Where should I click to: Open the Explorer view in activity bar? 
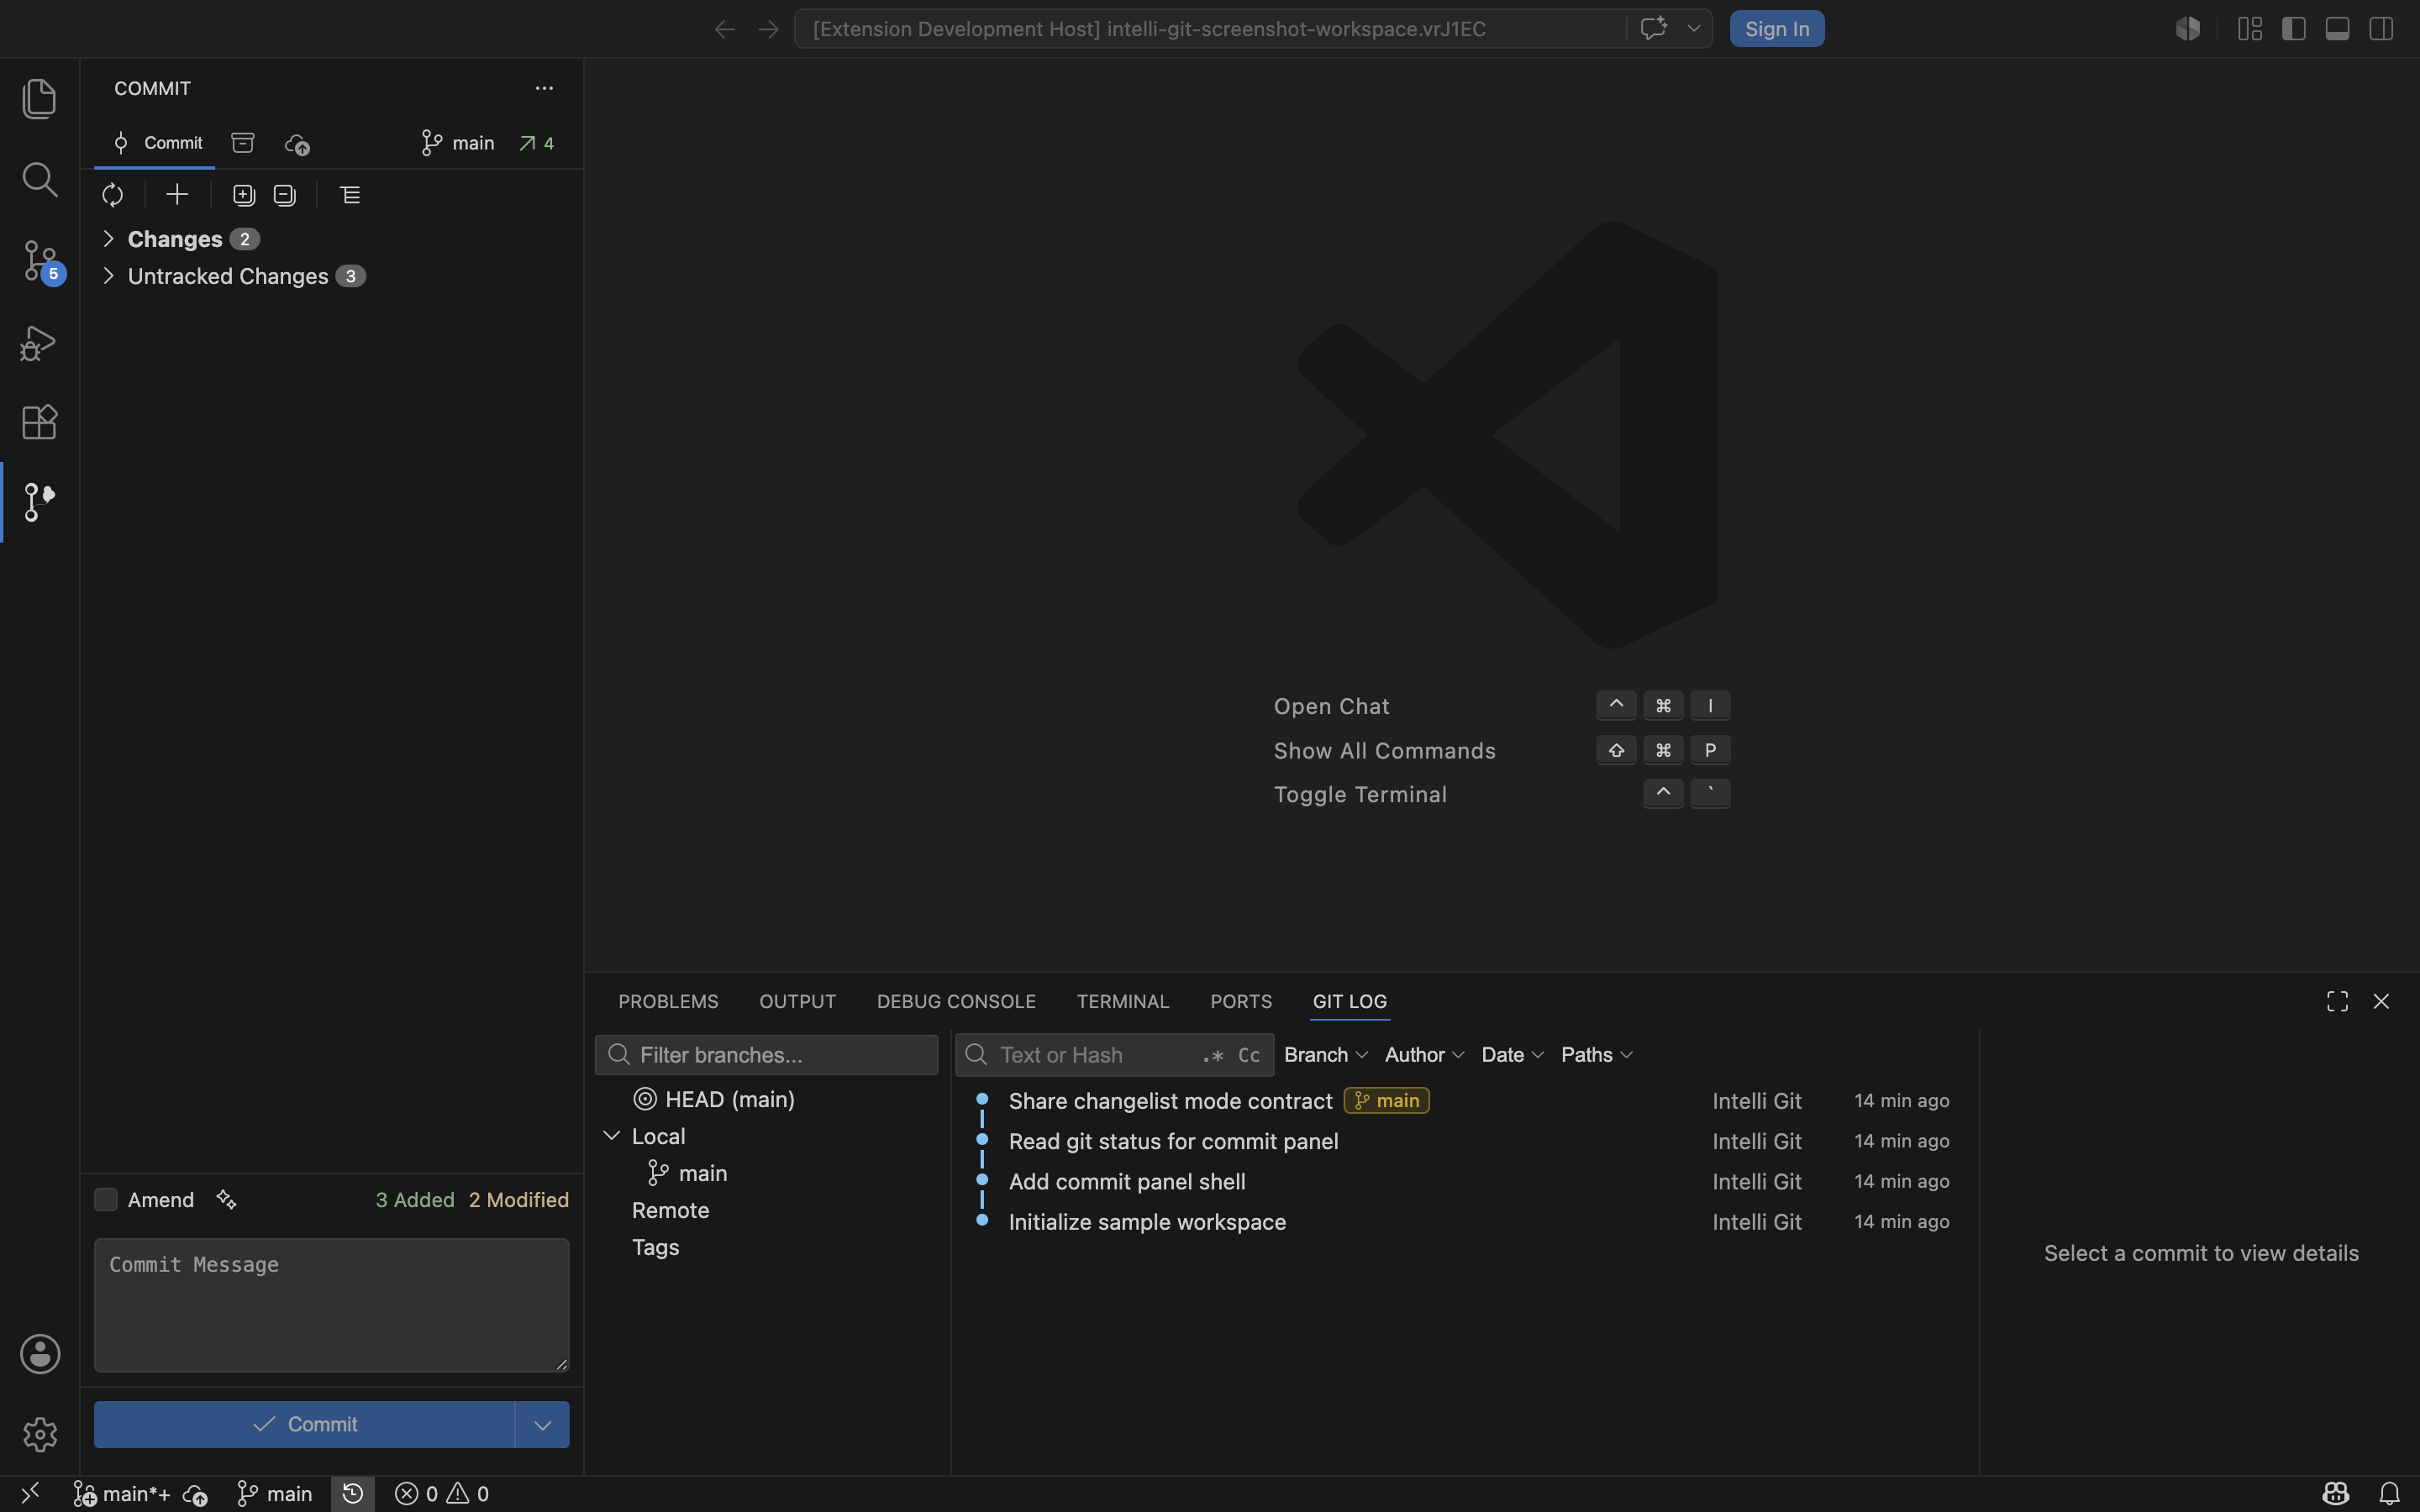(x=39, y=98)
